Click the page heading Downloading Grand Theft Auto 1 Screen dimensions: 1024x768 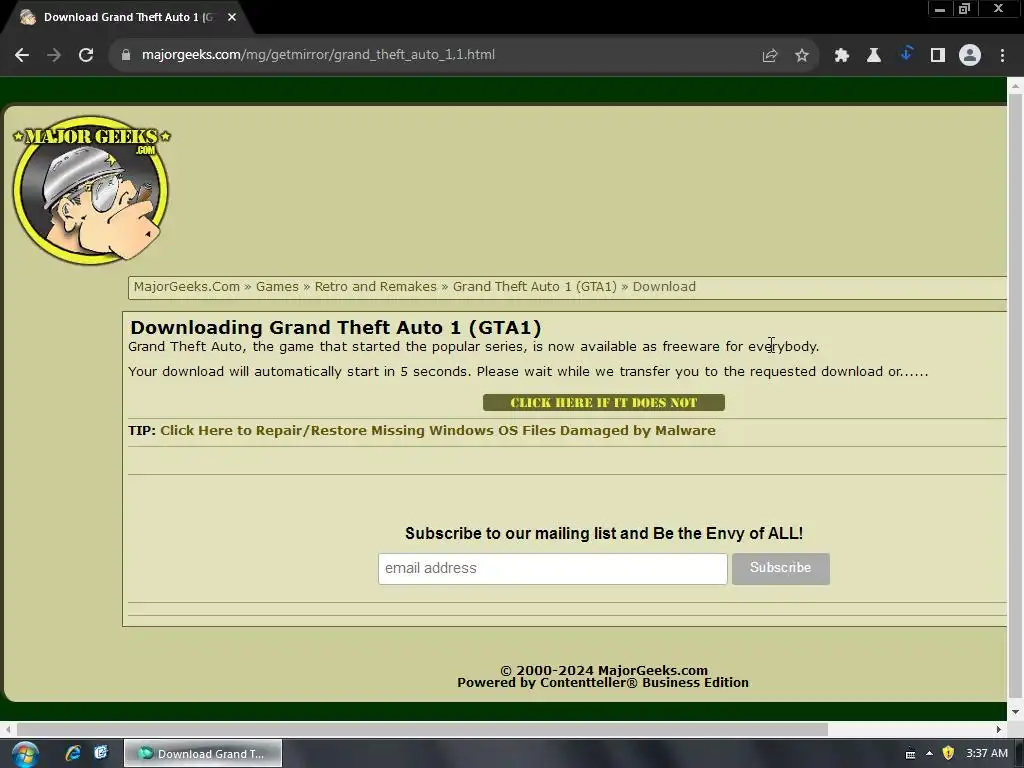pyautogui.click(x=336, y=327)
